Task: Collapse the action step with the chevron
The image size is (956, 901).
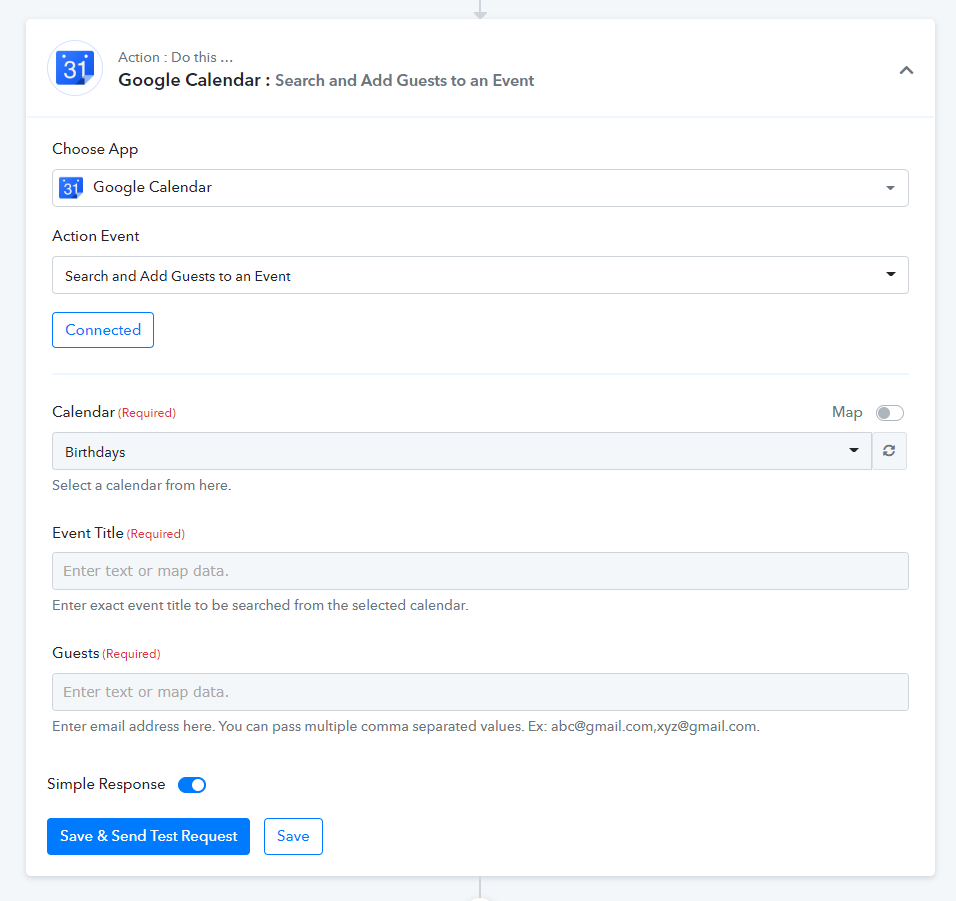Action: pos(906,70)
